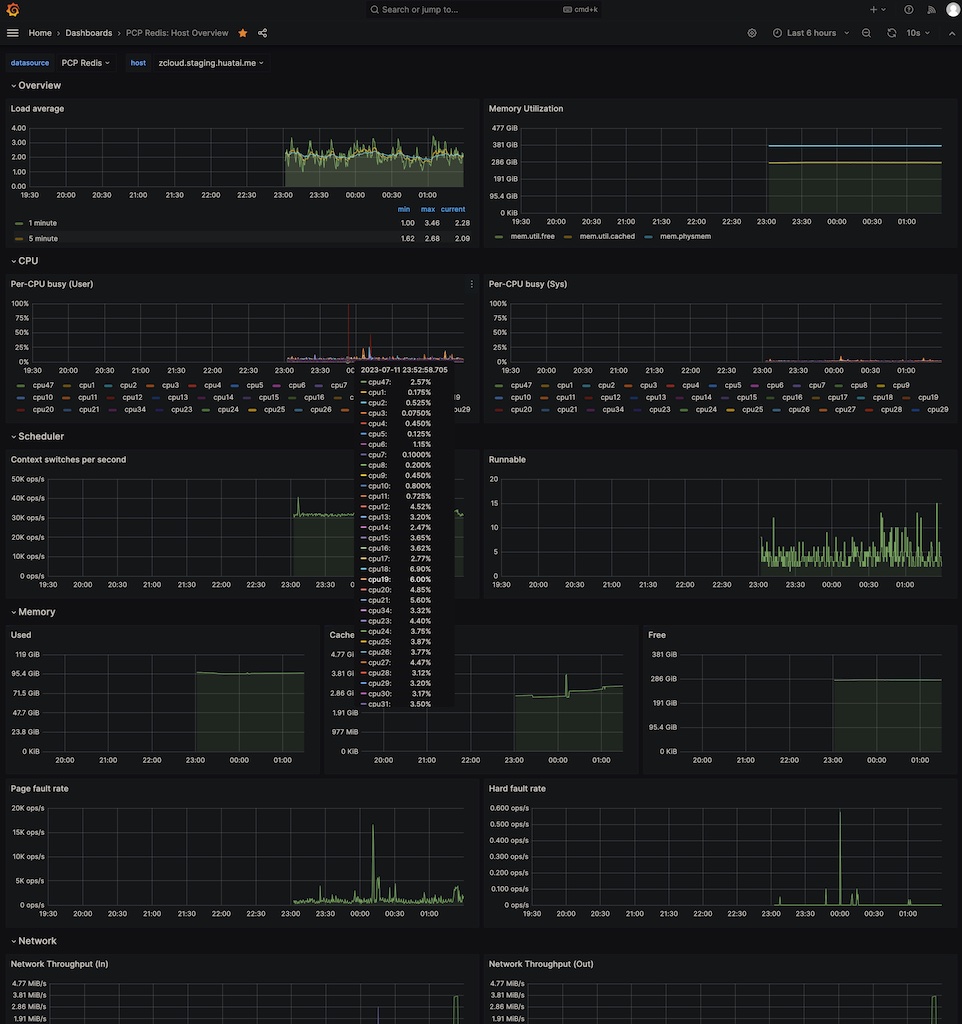
Task: Collapse the Scheduler row
Action: (37, 436)
